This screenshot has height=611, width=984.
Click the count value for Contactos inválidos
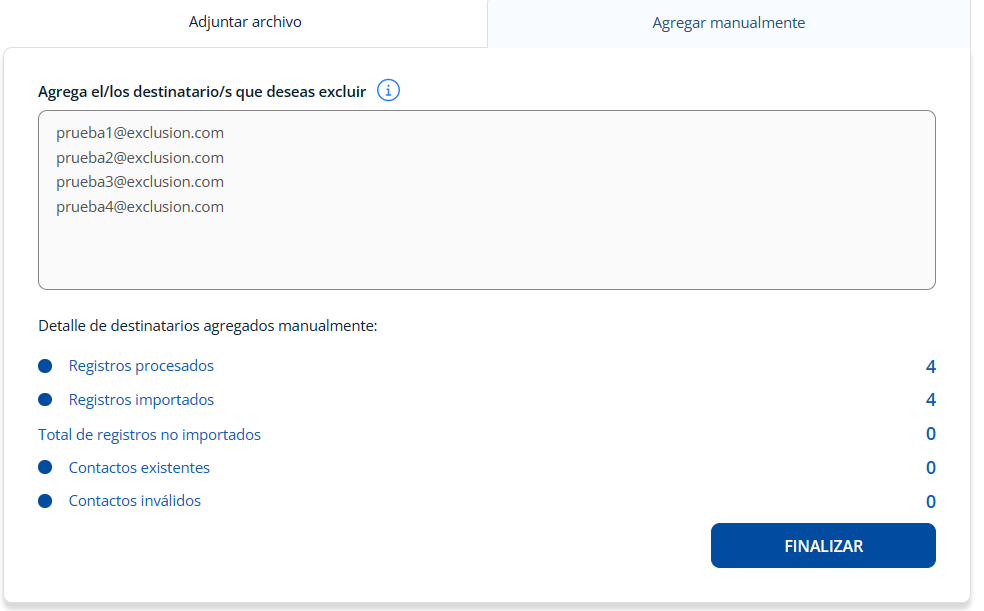930,502
